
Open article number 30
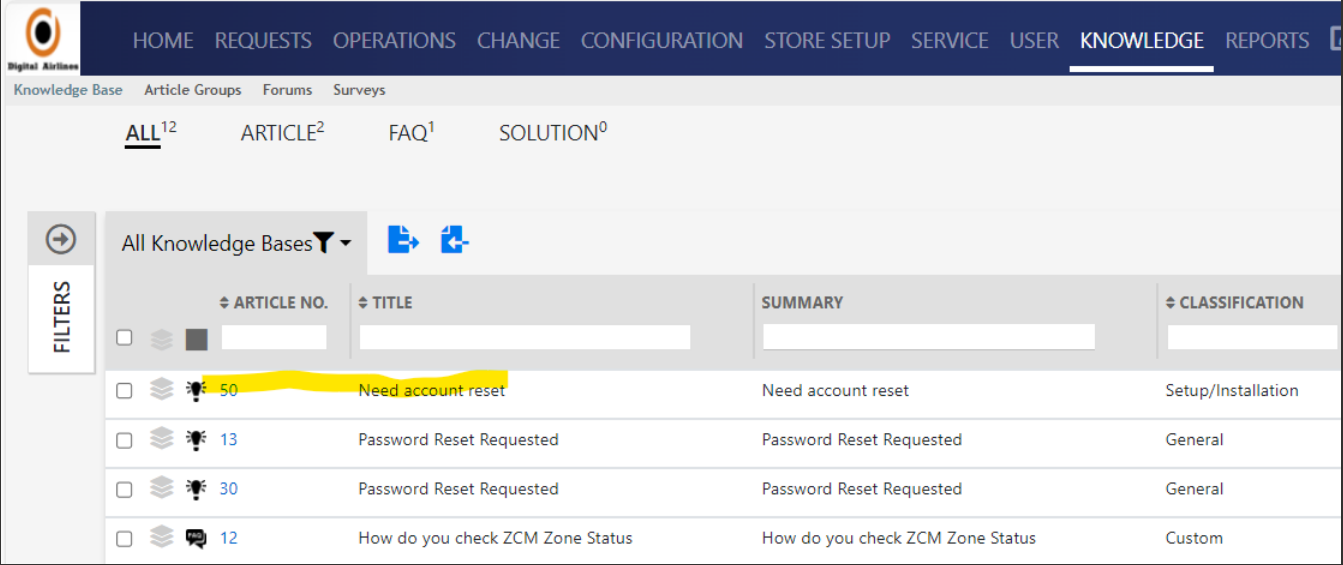point(229,488)
